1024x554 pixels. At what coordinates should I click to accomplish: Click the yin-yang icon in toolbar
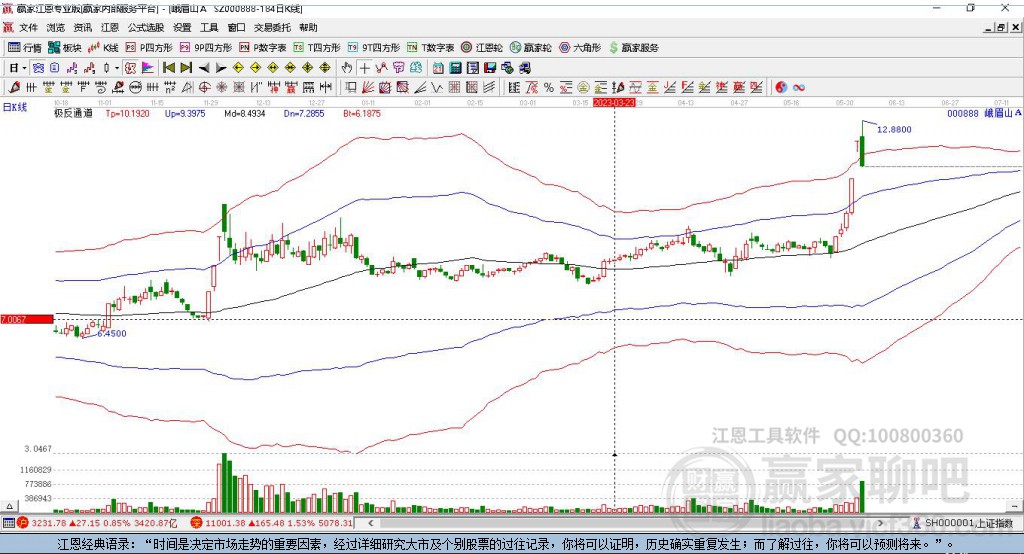781,87
